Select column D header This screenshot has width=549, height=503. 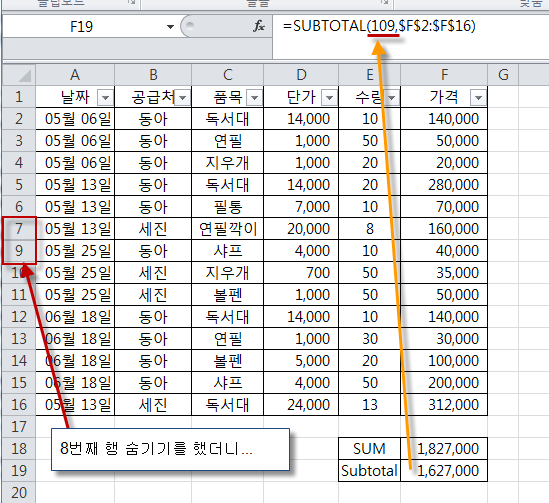(301, 75)
